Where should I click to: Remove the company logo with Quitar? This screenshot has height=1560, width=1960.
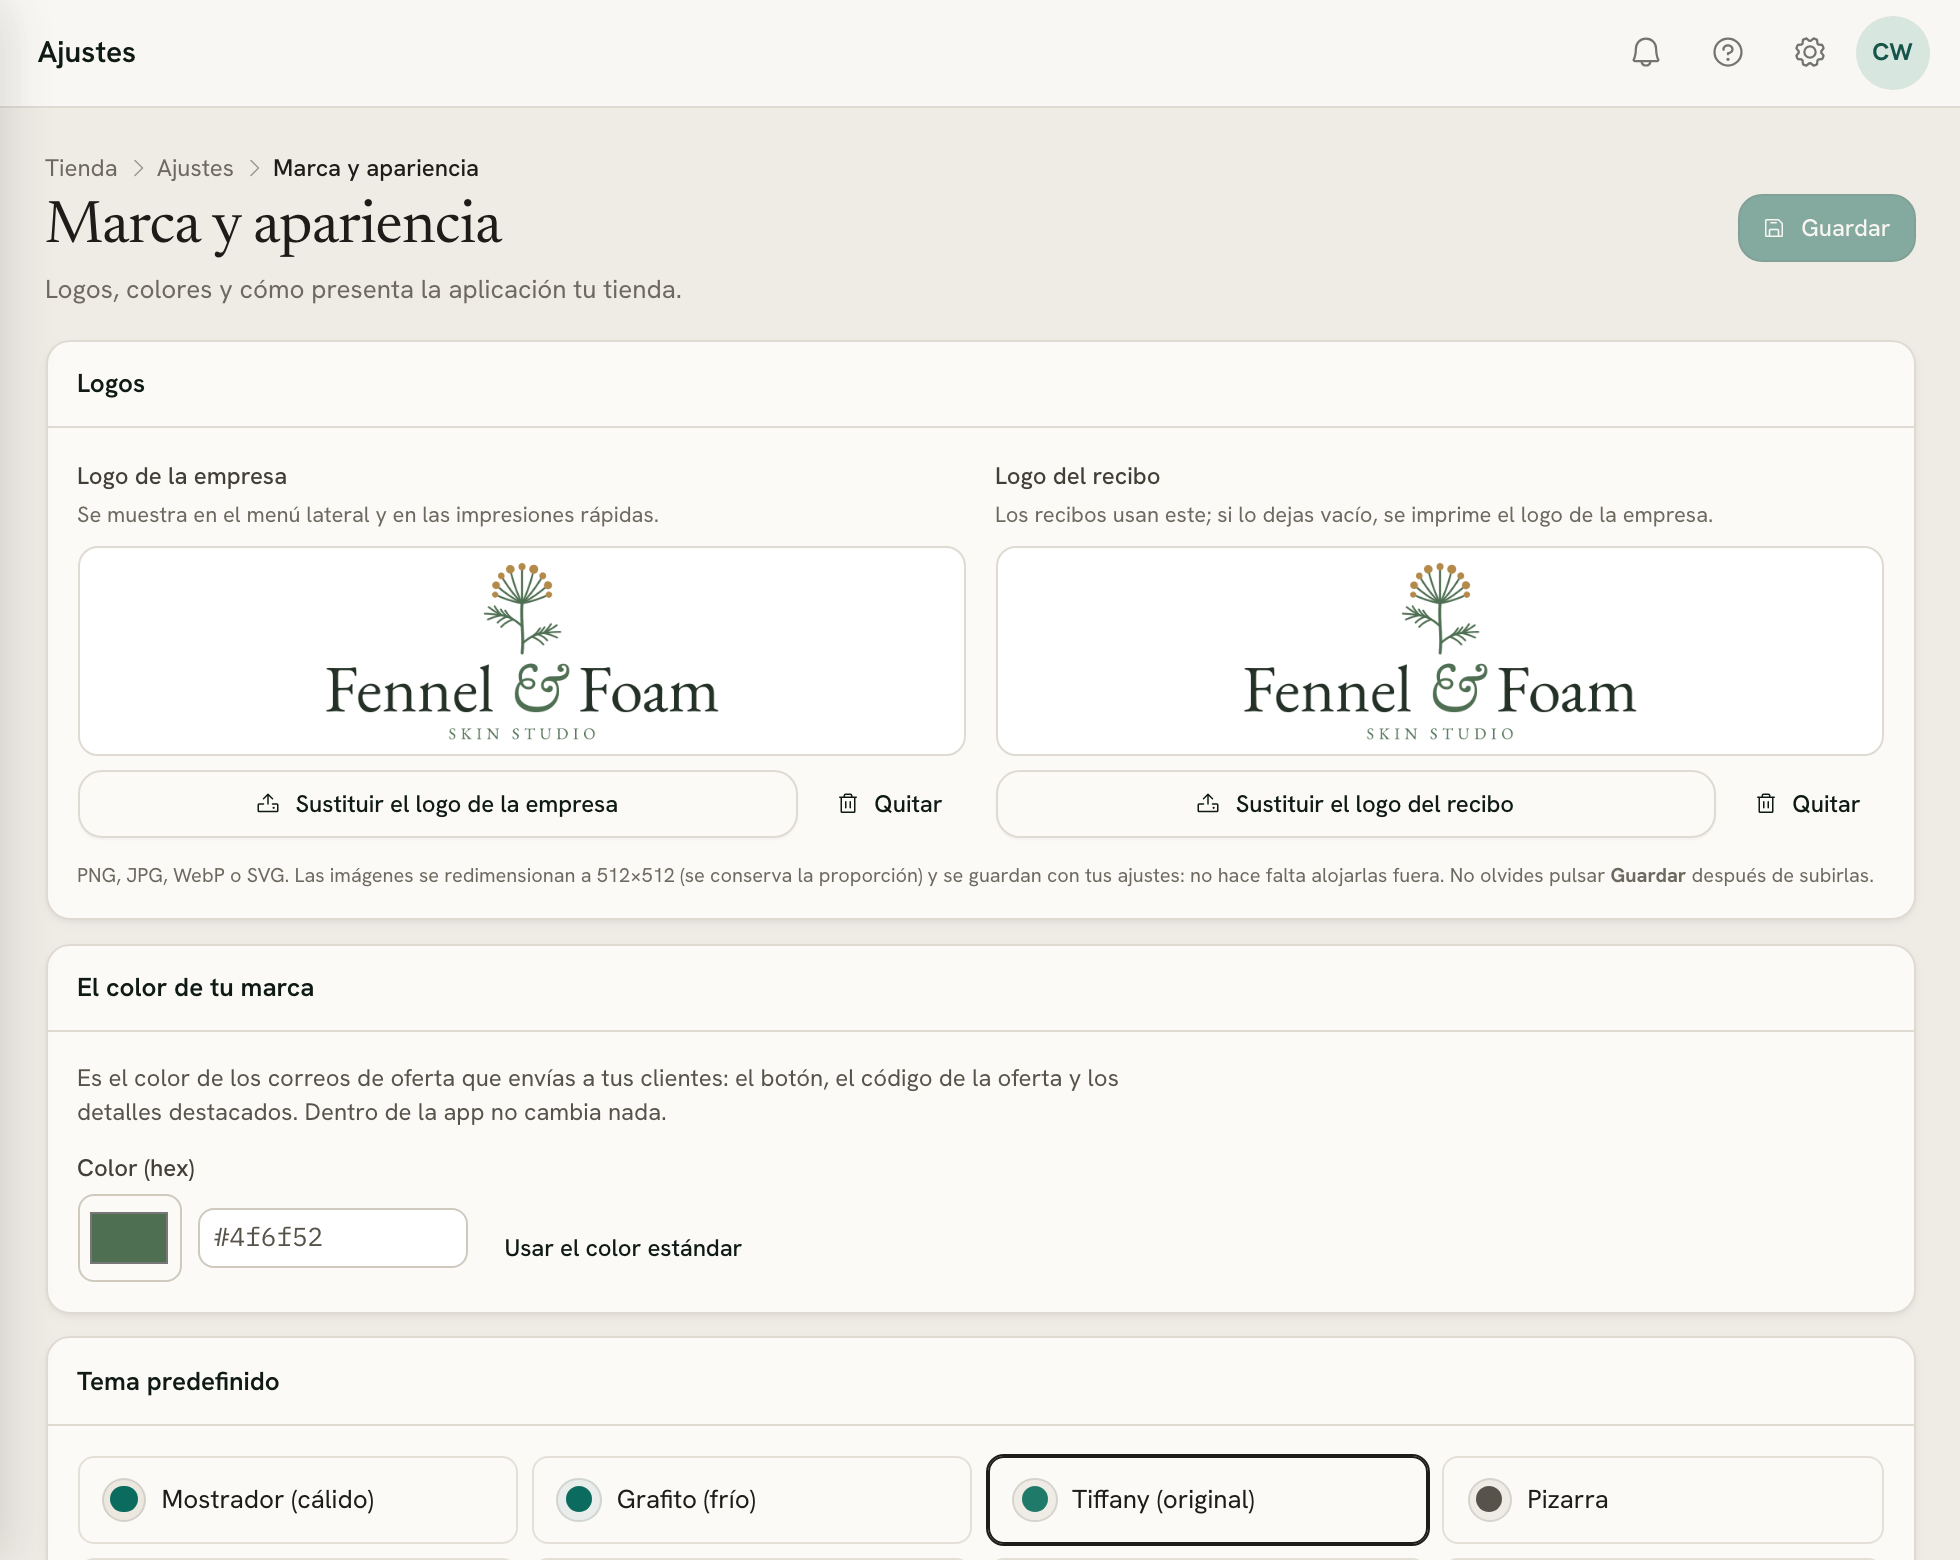tap(890, 804)
